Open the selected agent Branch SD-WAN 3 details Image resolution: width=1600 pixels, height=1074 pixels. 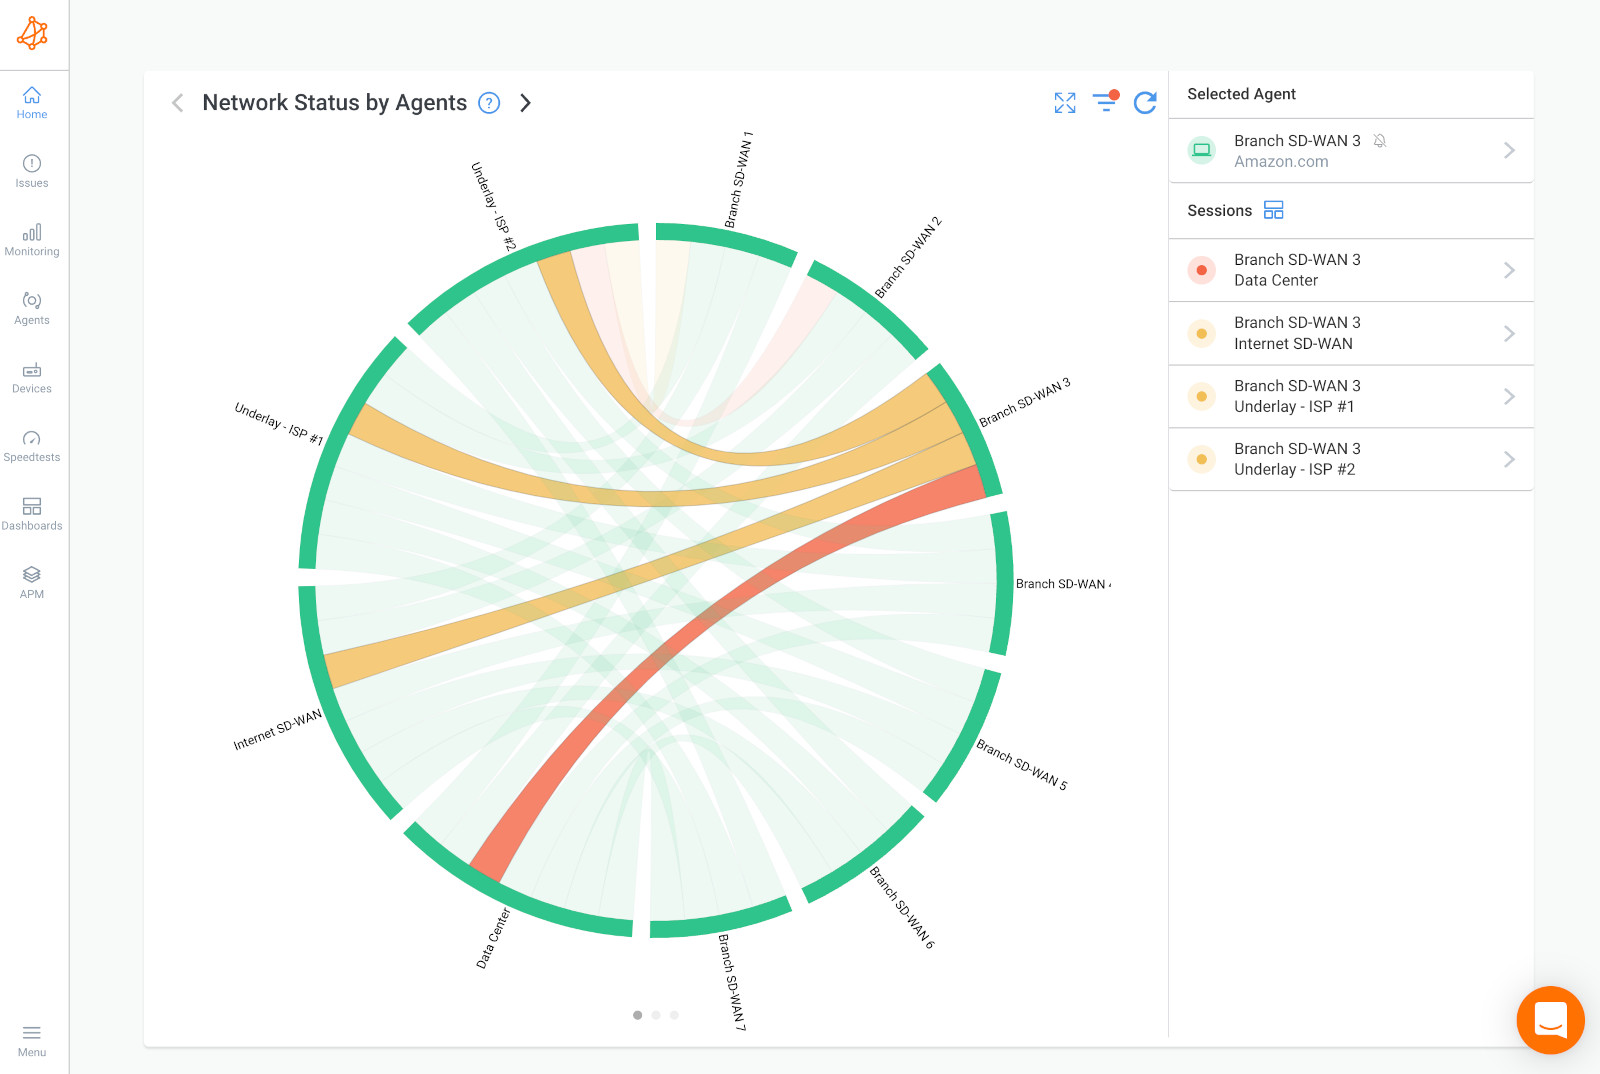[x=1509, y=150]
